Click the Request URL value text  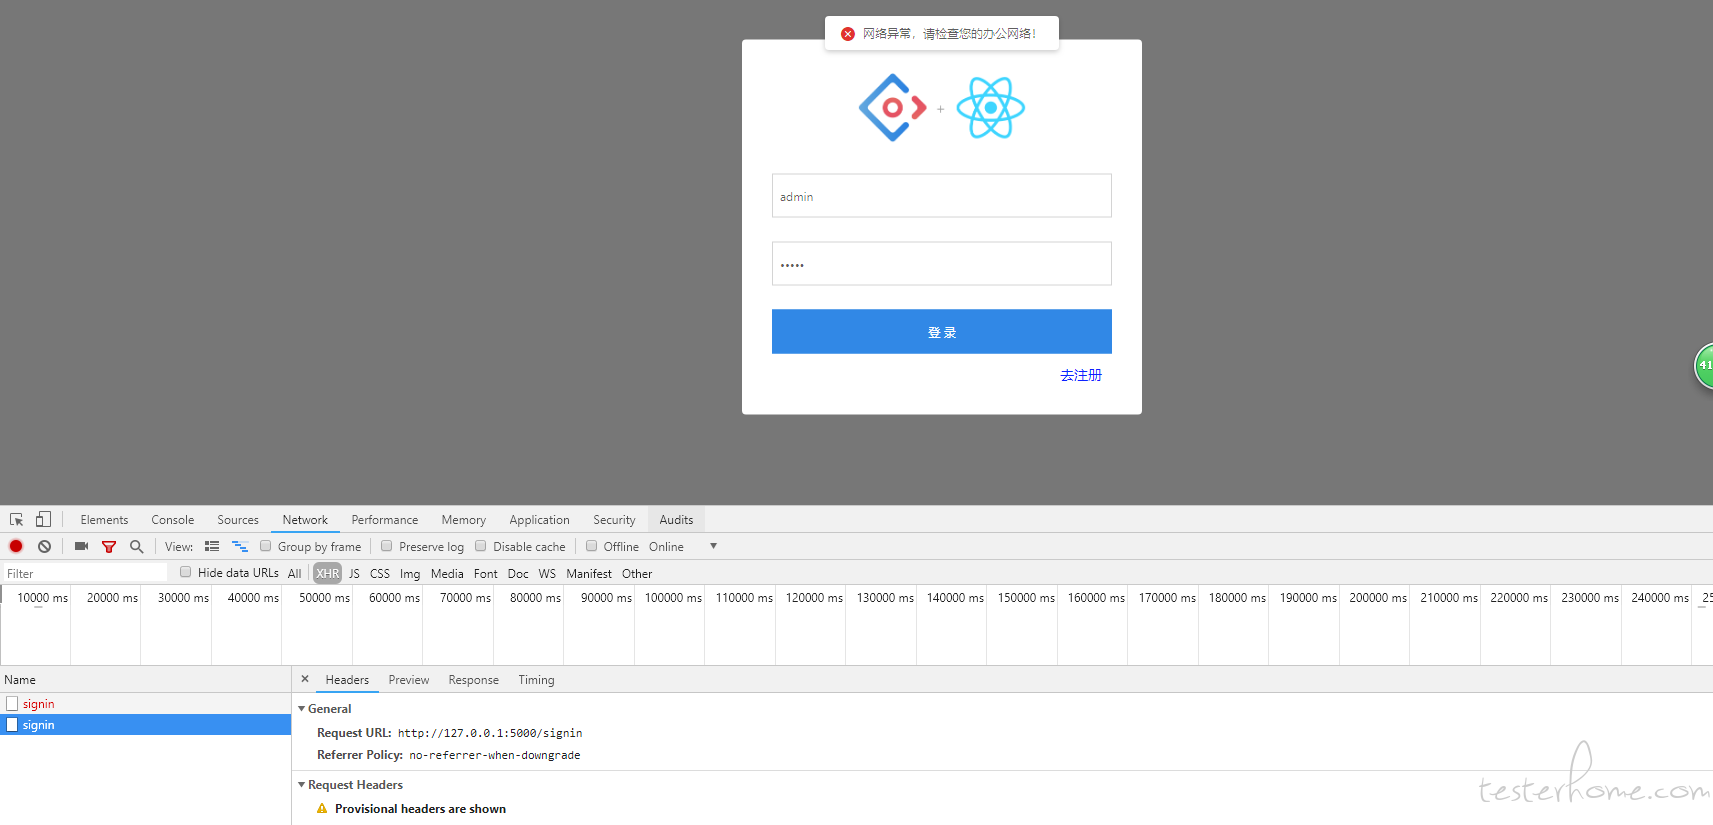490,733
